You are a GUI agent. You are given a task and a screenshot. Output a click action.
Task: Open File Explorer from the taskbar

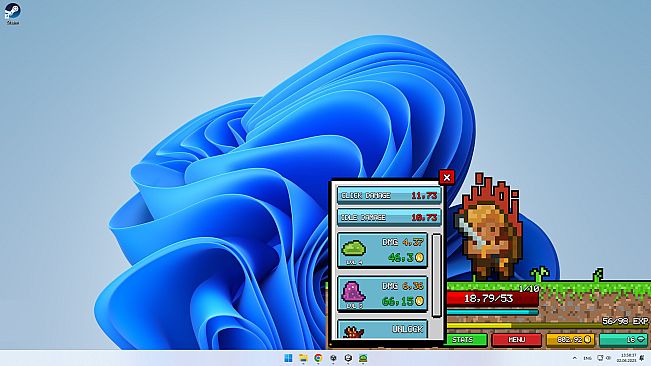[303, 358]
